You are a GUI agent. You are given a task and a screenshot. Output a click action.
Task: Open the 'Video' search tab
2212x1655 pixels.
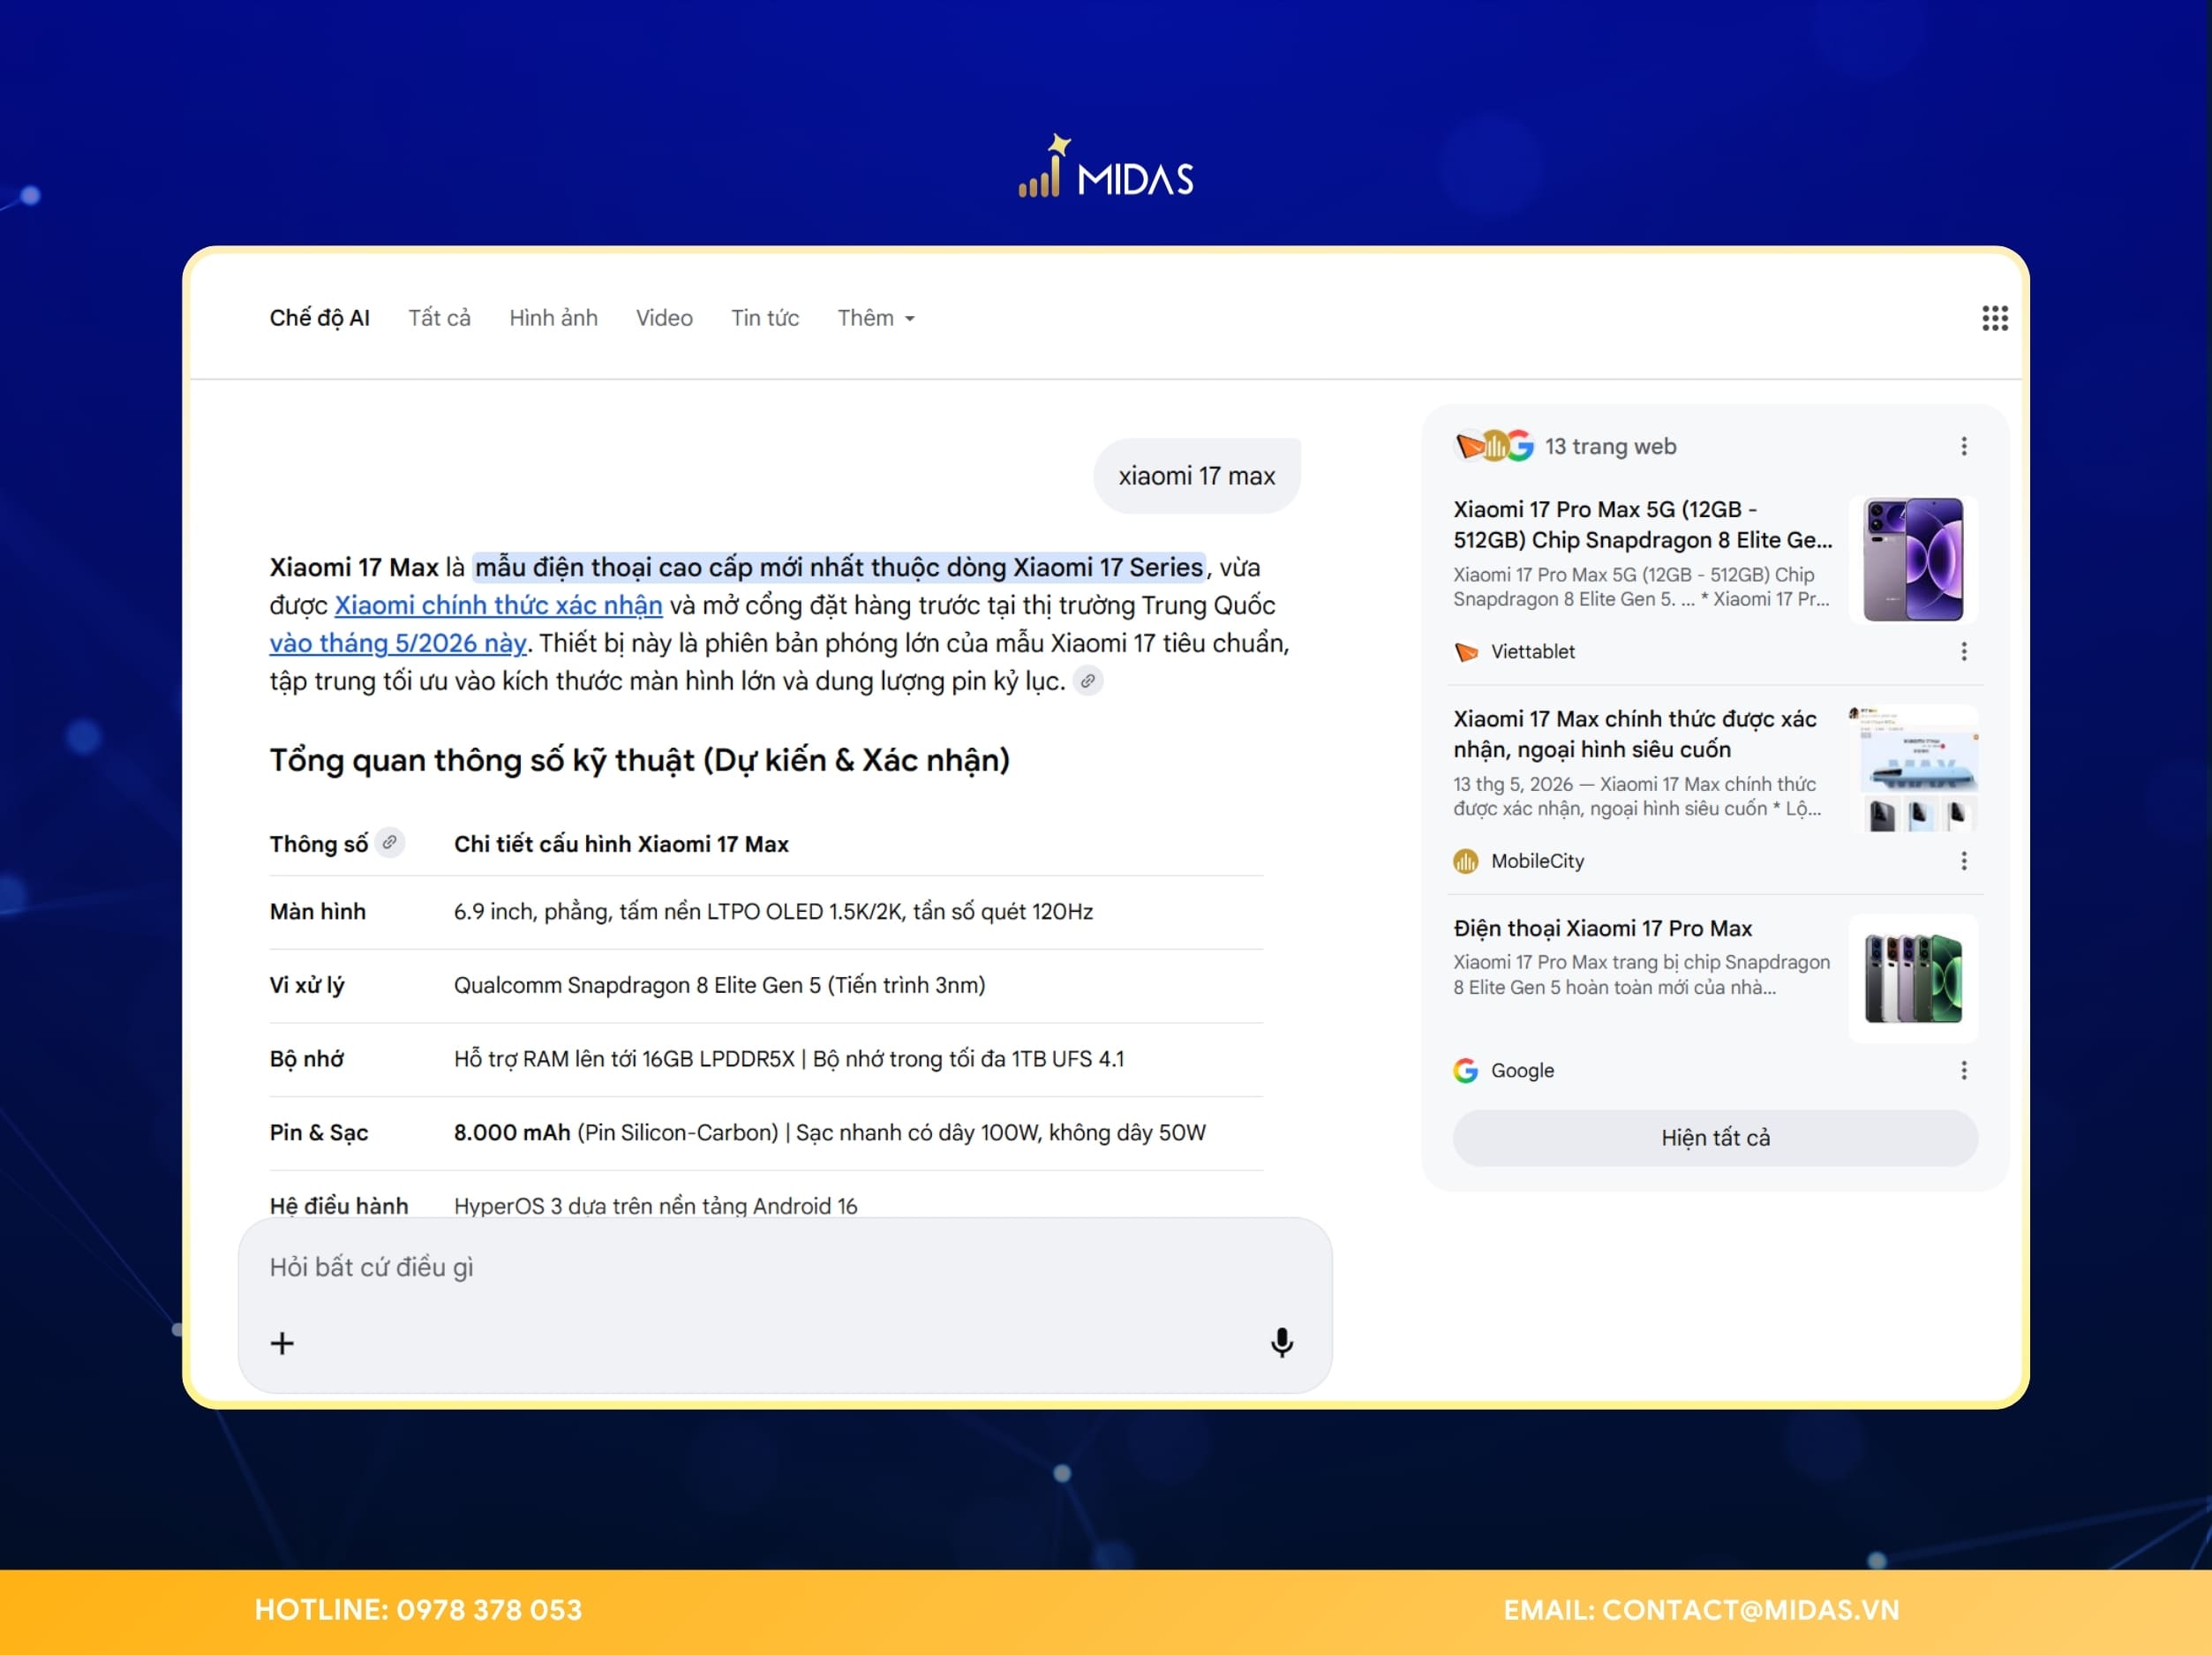coord(664,318)
